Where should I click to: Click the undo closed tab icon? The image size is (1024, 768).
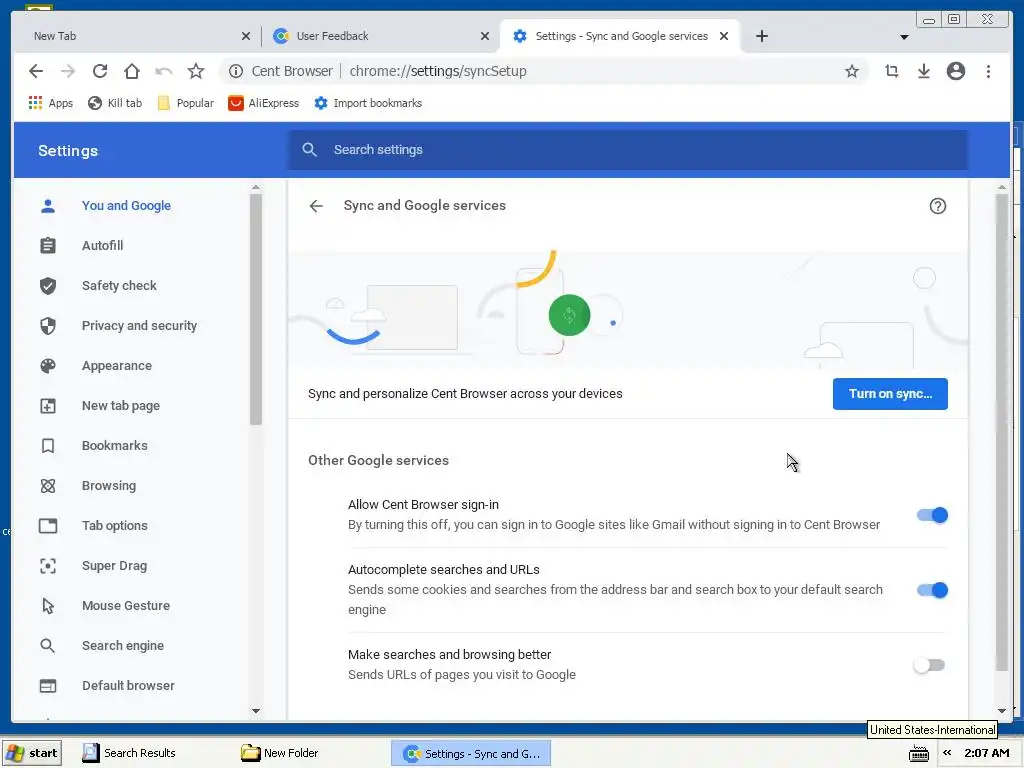click(164, 71)
